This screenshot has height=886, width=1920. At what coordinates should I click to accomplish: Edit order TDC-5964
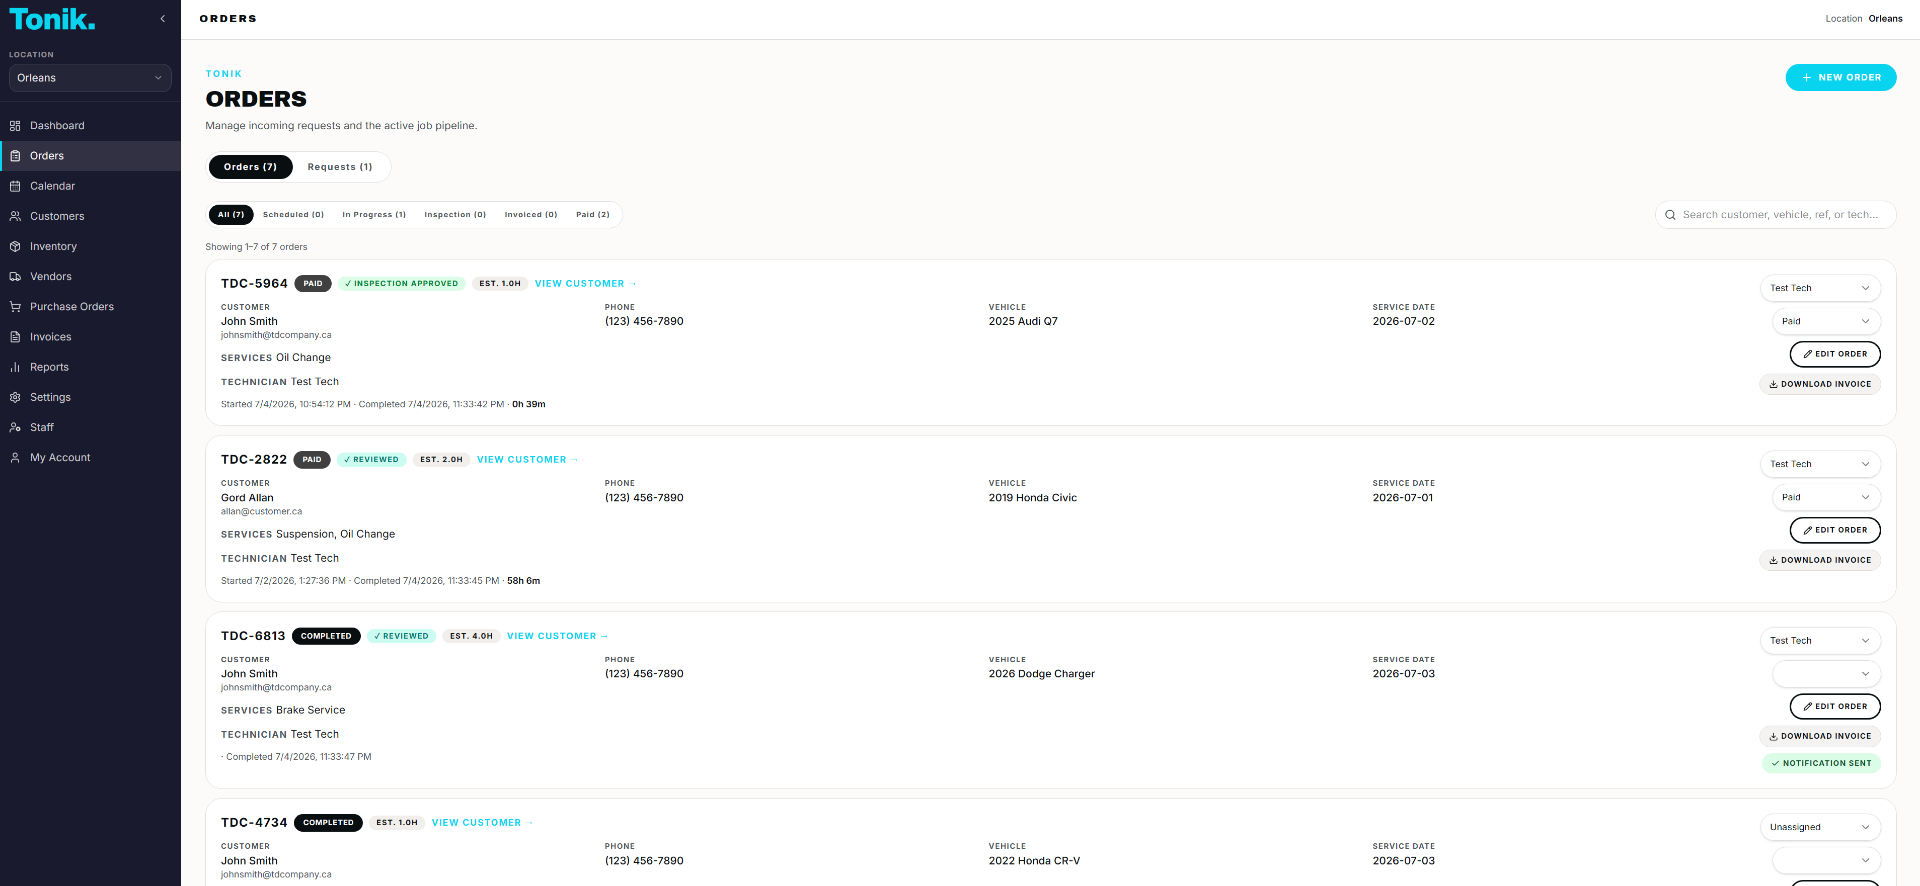[x=1835, y=354]
